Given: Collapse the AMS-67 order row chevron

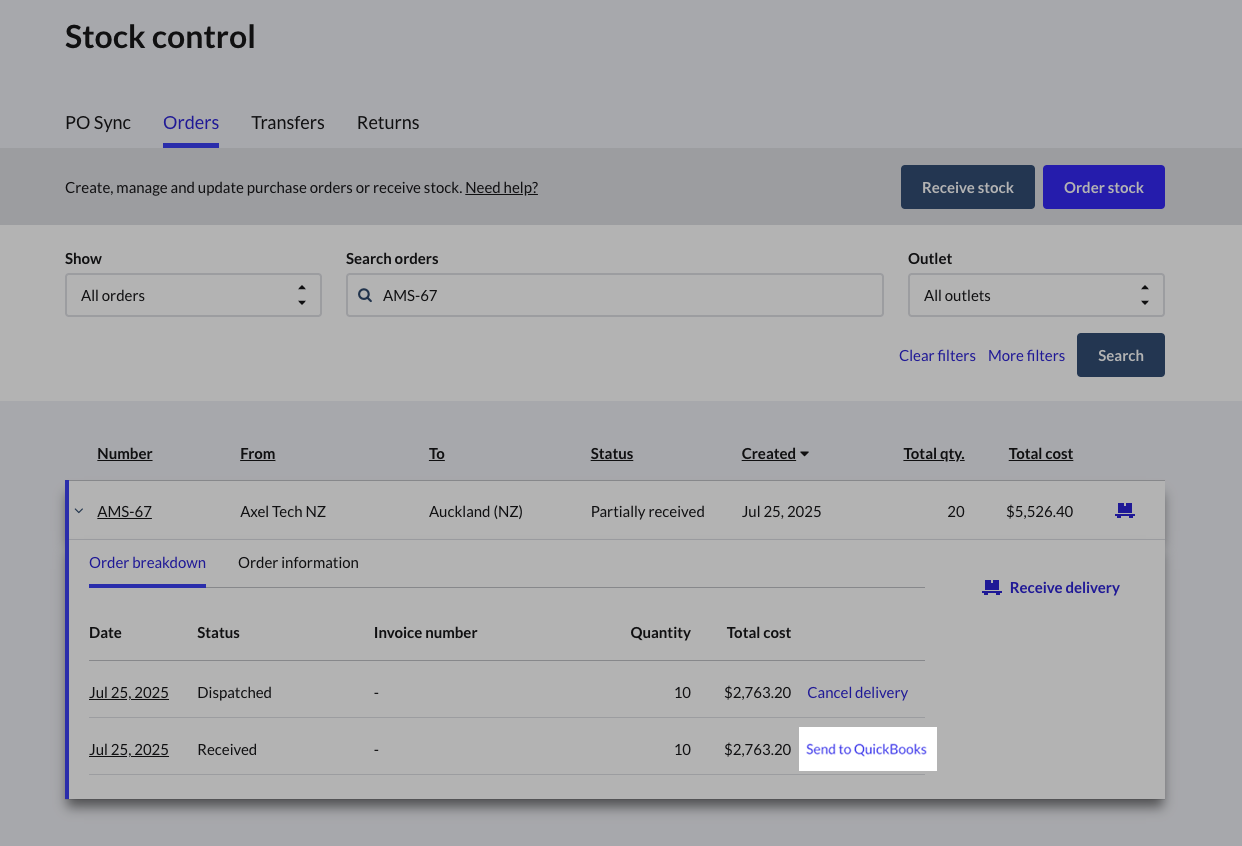Looking at the screenshot, I should click(79, 511).
